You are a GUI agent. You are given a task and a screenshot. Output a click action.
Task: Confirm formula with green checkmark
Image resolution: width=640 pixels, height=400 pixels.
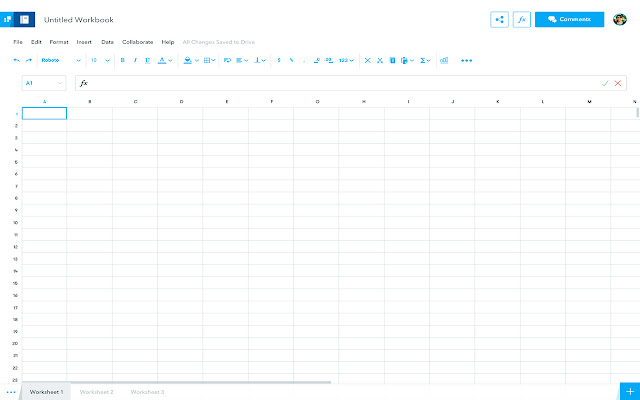click(605, 83)
